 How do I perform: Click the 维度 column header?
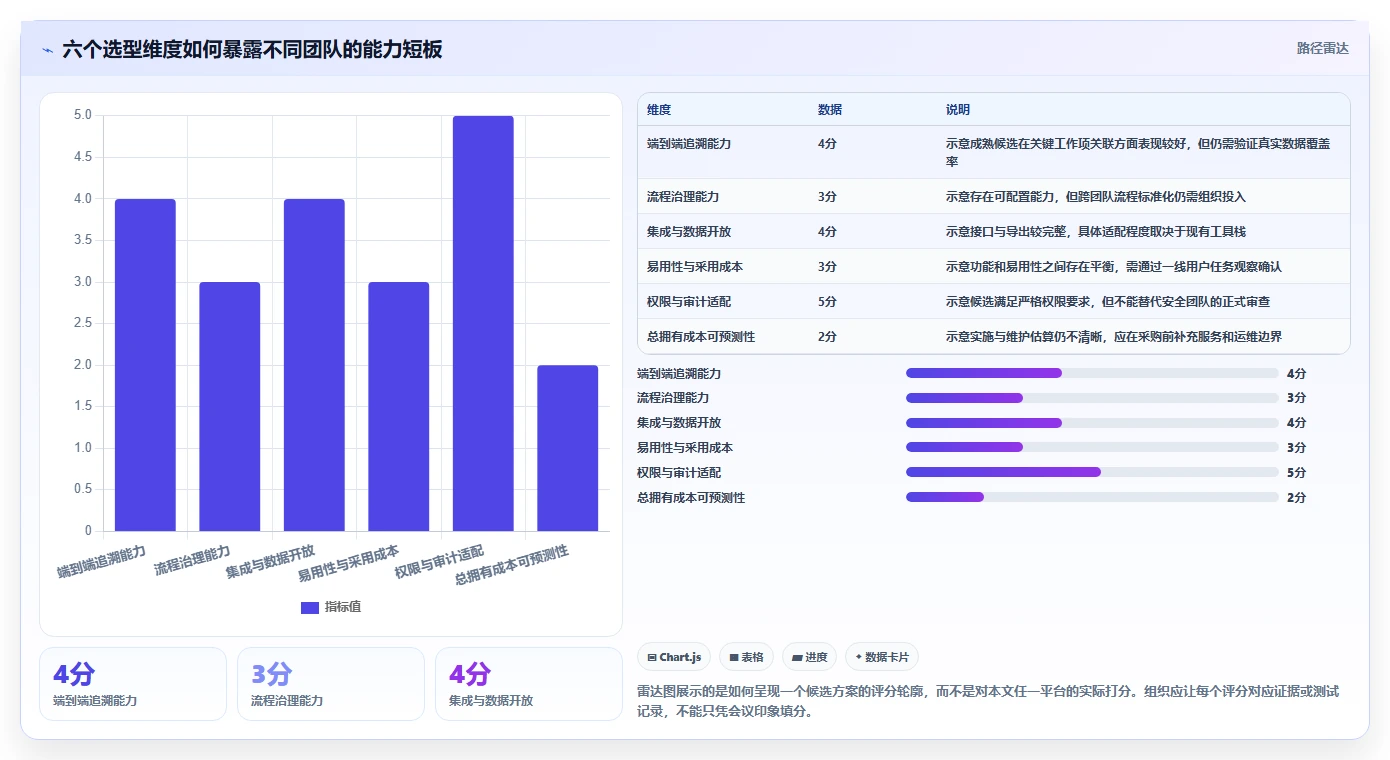click(659, 110)
